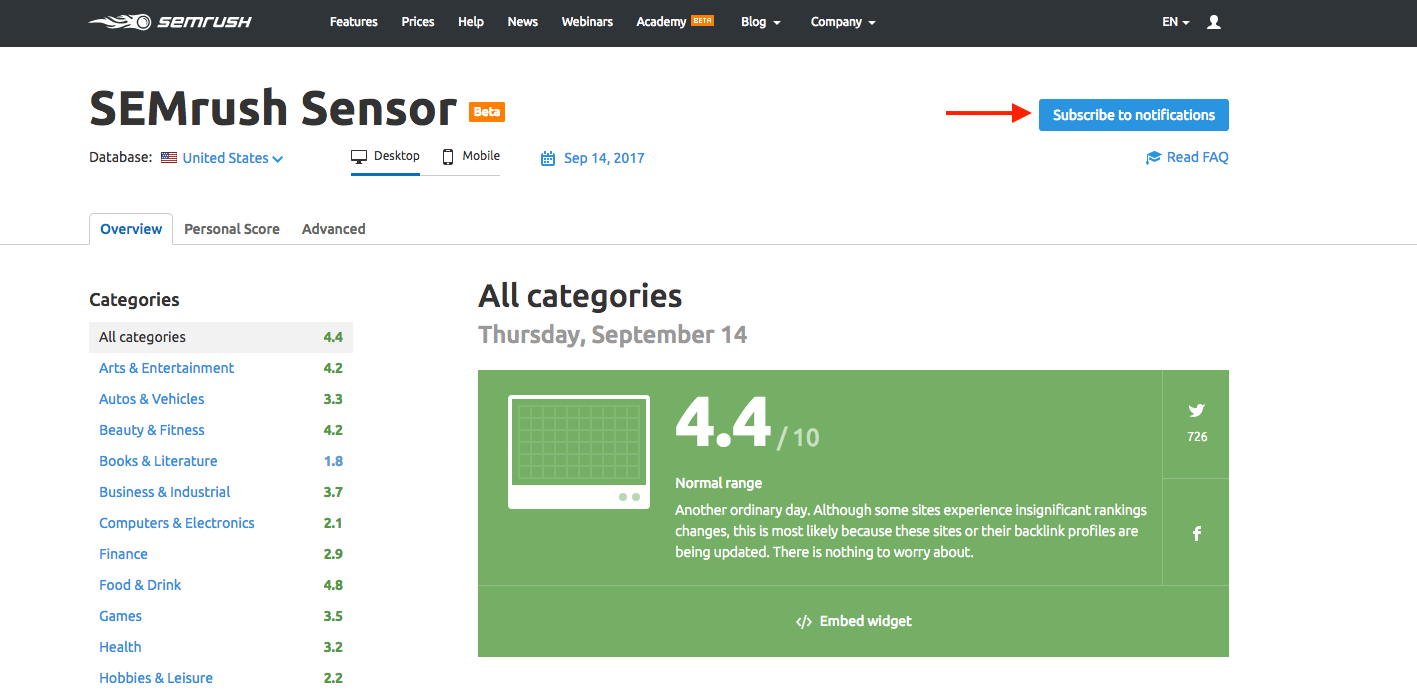The width and height of the screenshot is (1417, 698).
Task: Click the 726 tweet count
Action: (1197, 437)
